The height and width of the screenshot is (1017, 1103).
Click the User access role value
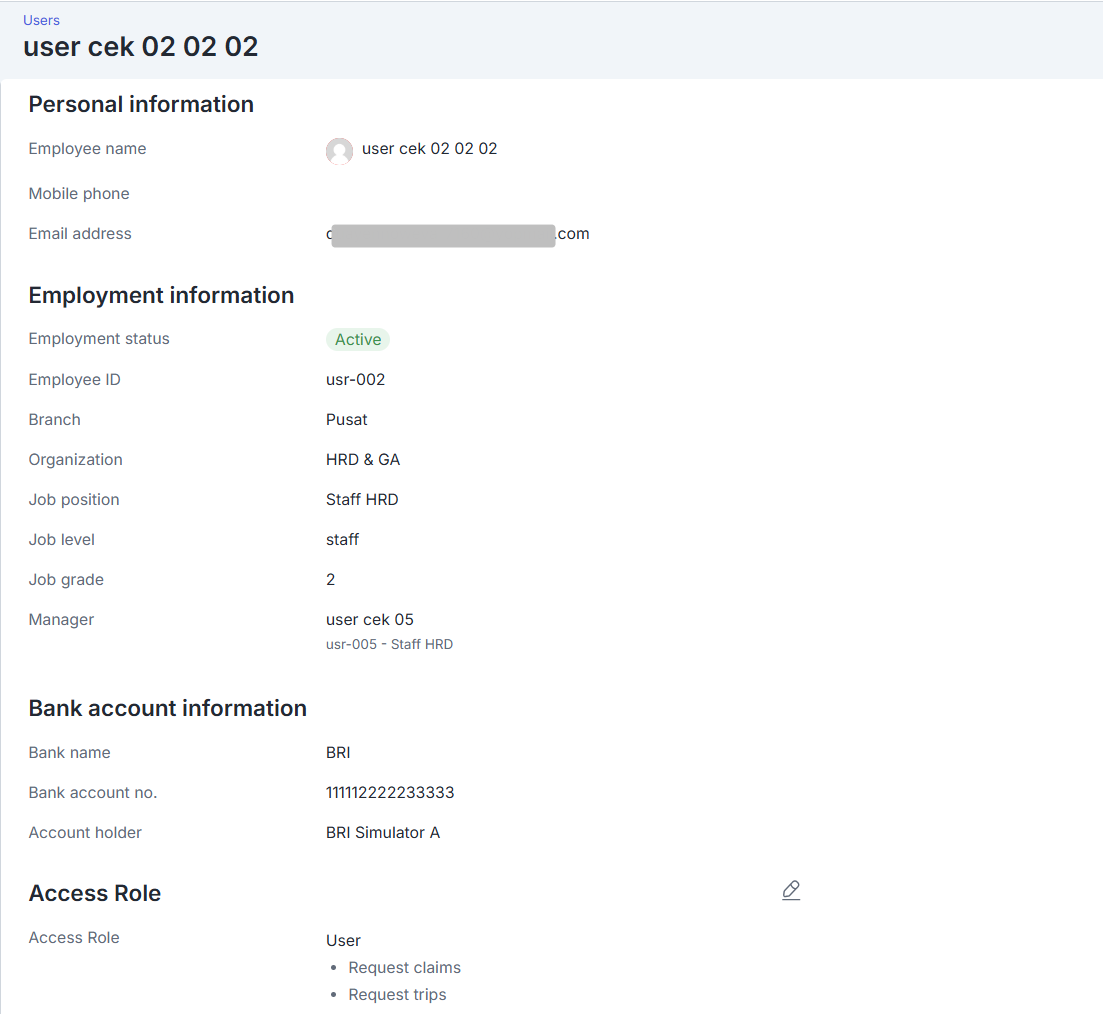pyautogui.click(x=343, y=941)
